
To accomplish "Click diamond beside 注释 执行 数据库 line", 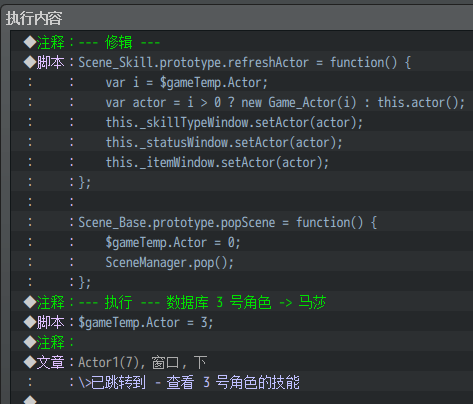I will coord(30,302).
